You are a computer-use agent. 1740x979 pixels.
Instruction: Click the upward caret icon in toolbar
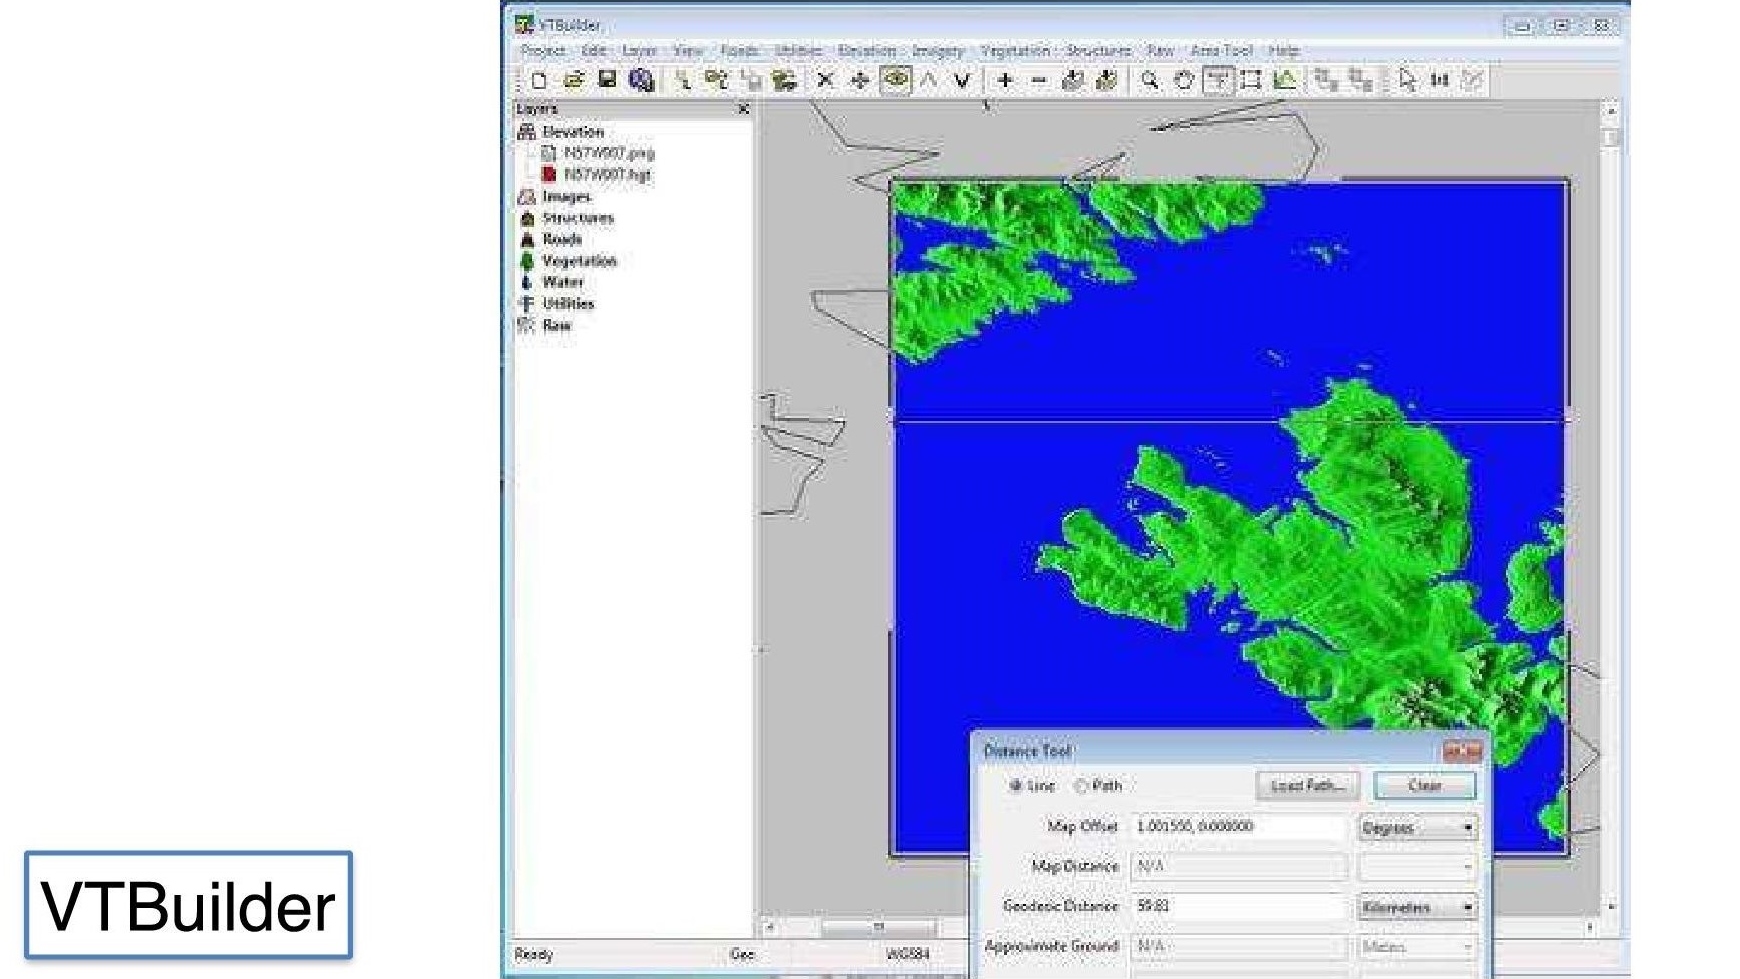click(929, 80)
